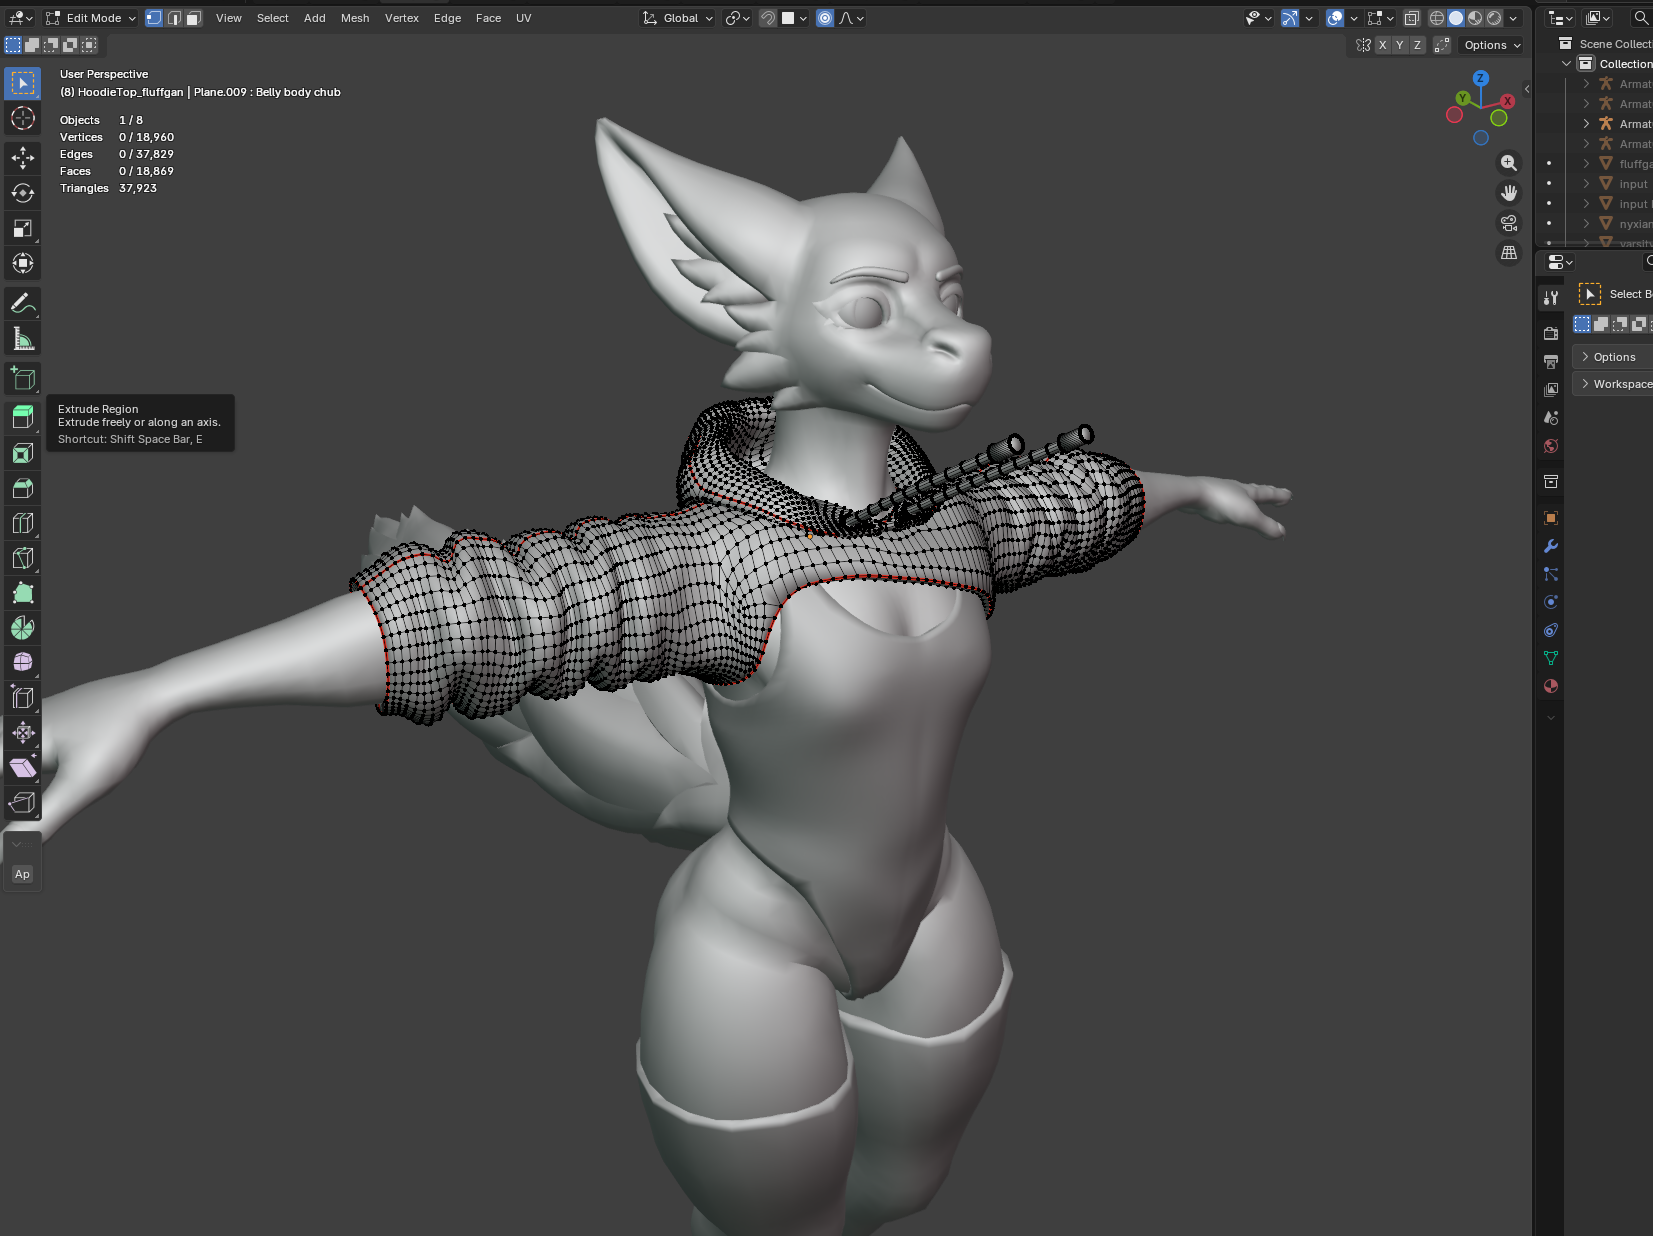This screenshot has height=1236, width=1653.
Task: Open the Modifiers wrench properties tab
Action: (x=1551, y=546)
